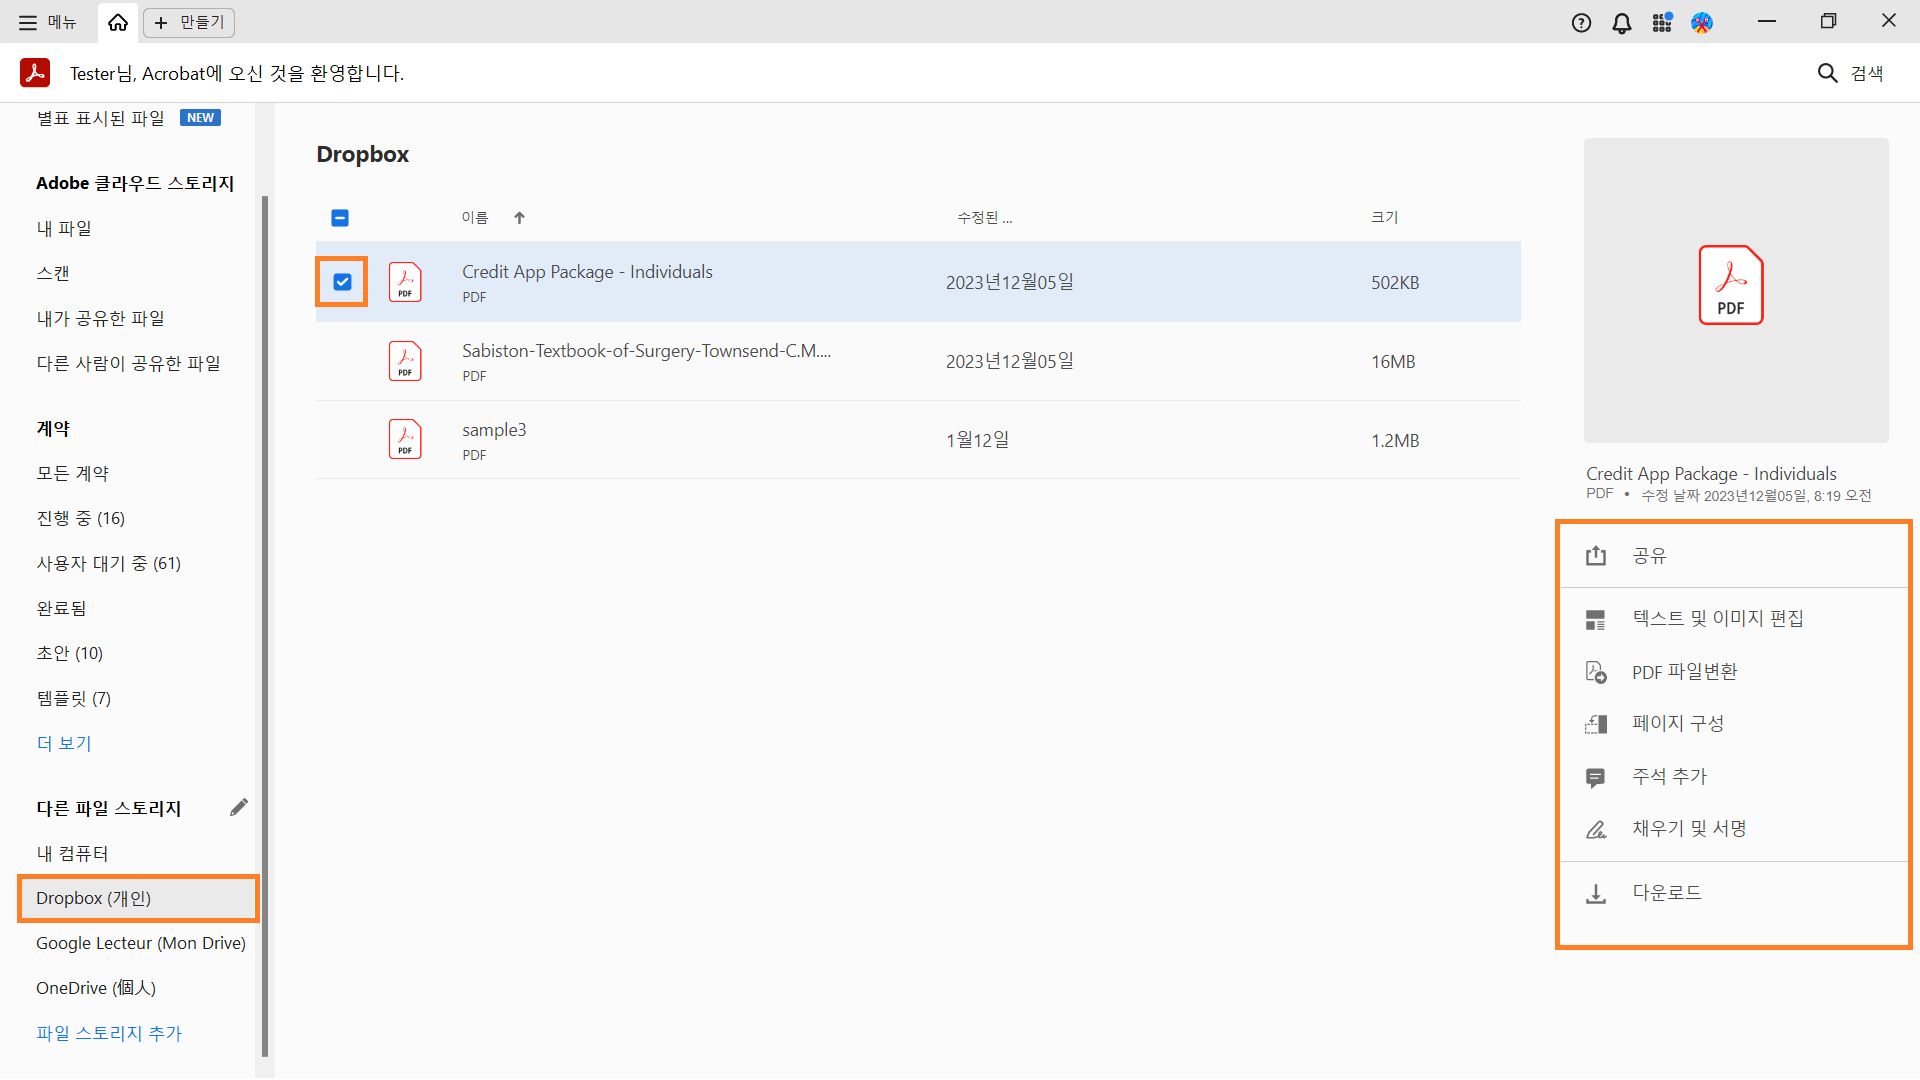Open the 만들기 create dropdown
The height and width of the screenshot is (1080, 1920).
189,22
